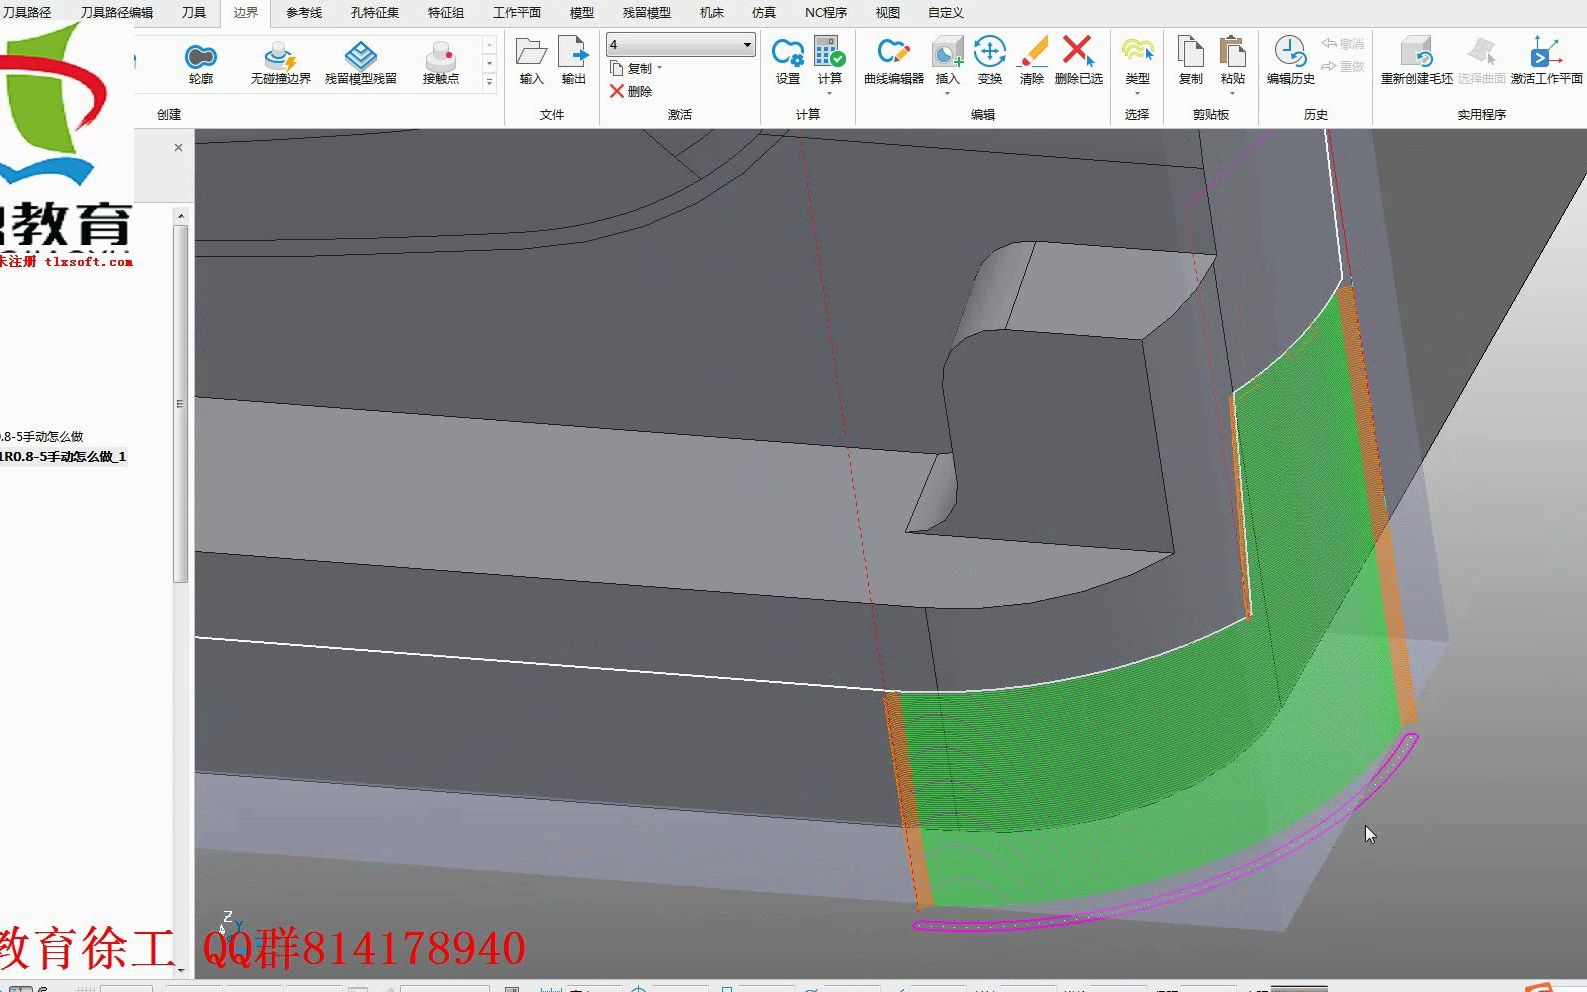The width and height of the screenshot is (1587, 992).
Task: Delete the active boundary with 删除
Action: point(632,91)
